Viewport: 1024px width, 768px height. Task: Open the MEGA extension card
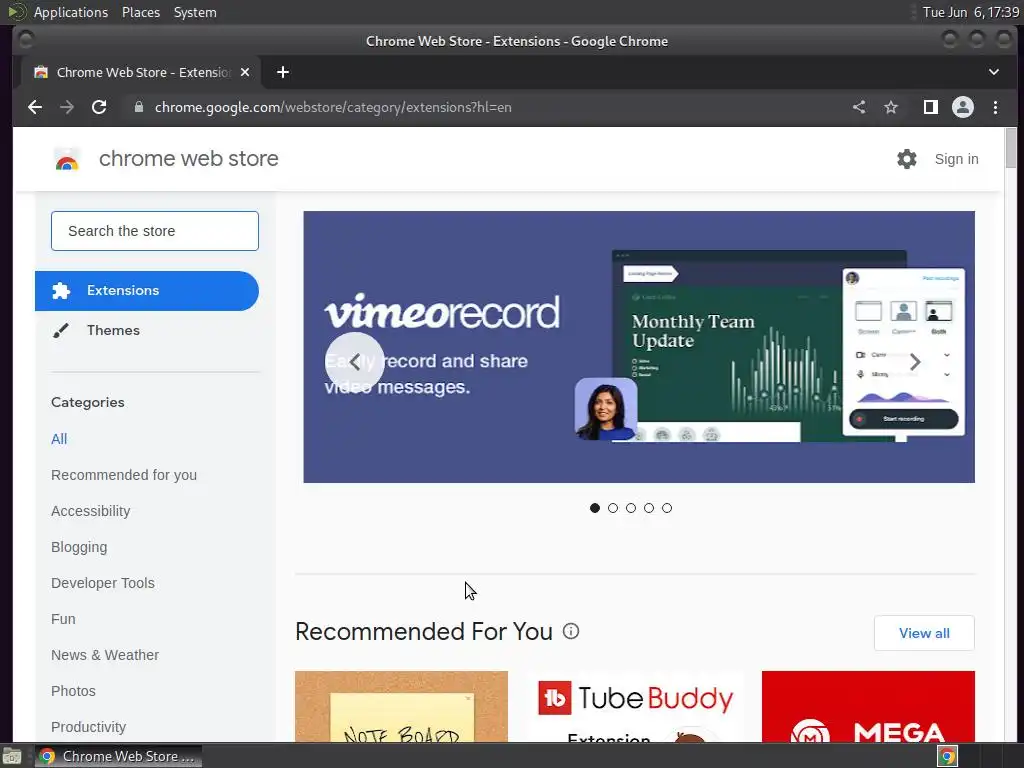click(x=868, y=707)
